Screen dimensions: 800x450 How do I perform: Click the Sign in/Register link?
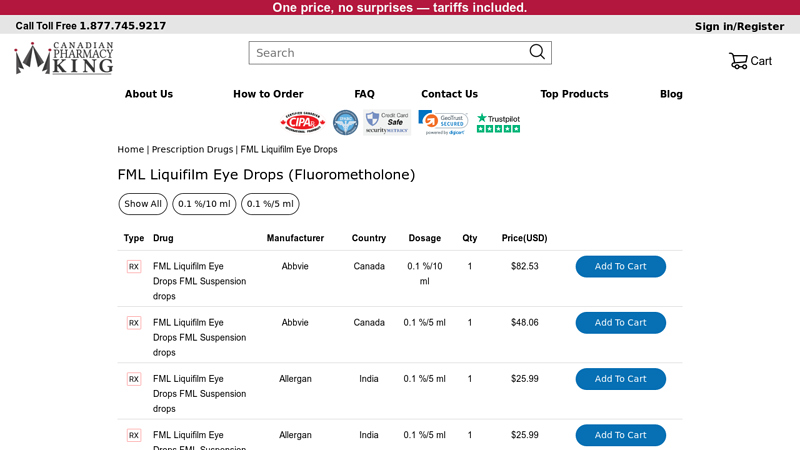(739, 26)
